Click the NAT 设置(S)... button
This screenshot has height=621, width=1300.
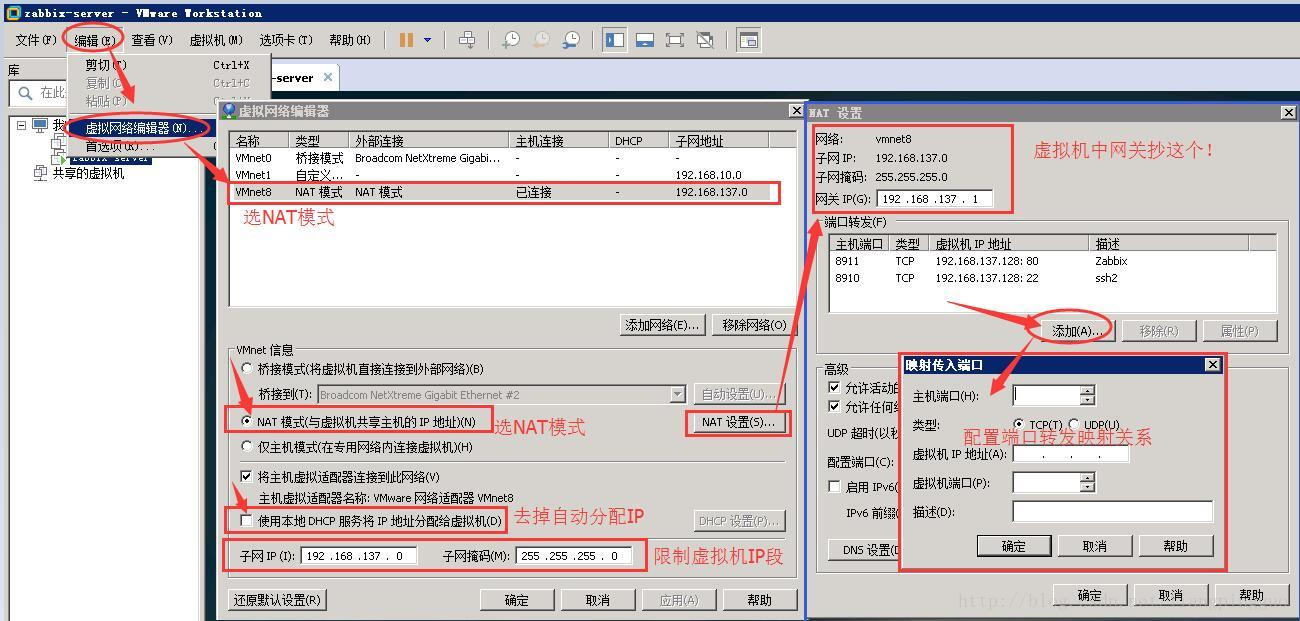tap(738, 422)
